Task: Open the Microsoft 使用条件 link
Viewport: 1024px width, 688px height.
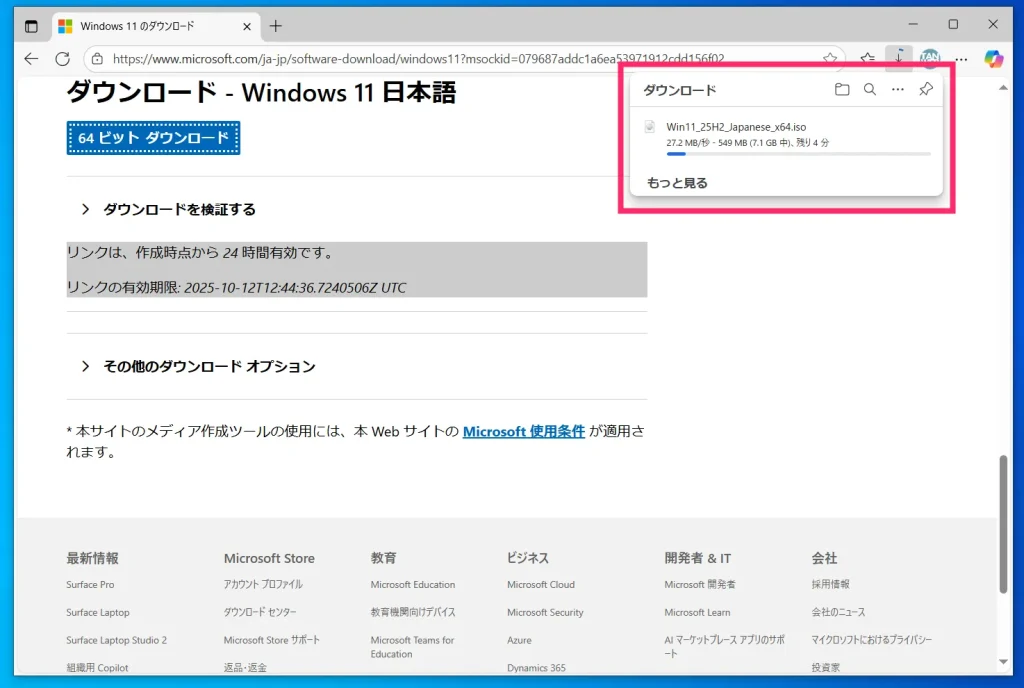Action: pyautogui.click(x=523, y=432)
